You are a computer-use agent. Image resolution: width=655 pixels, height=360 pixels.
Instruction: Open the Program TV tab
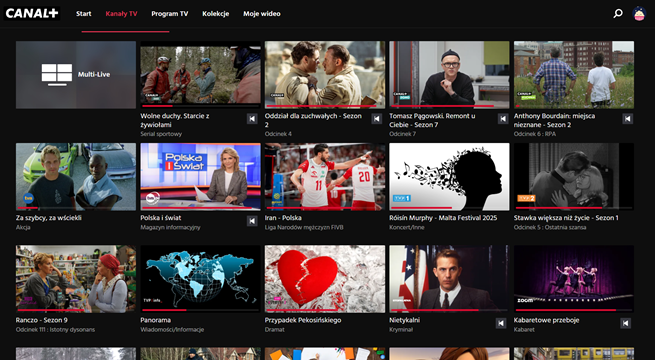click(x=170, y=14)
